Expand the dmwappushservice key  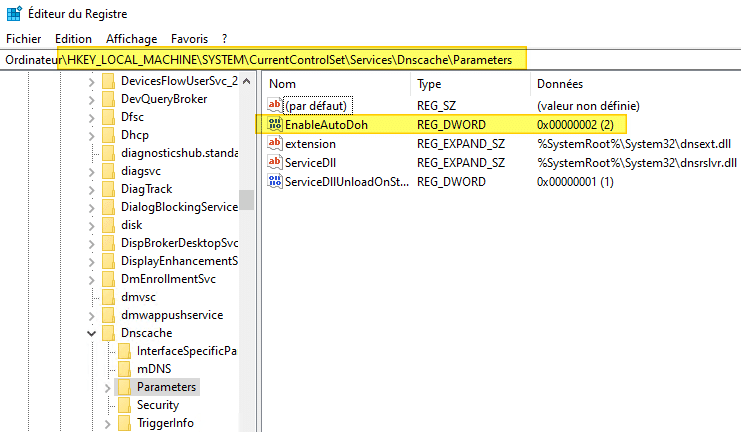click(x=92, y=316)
